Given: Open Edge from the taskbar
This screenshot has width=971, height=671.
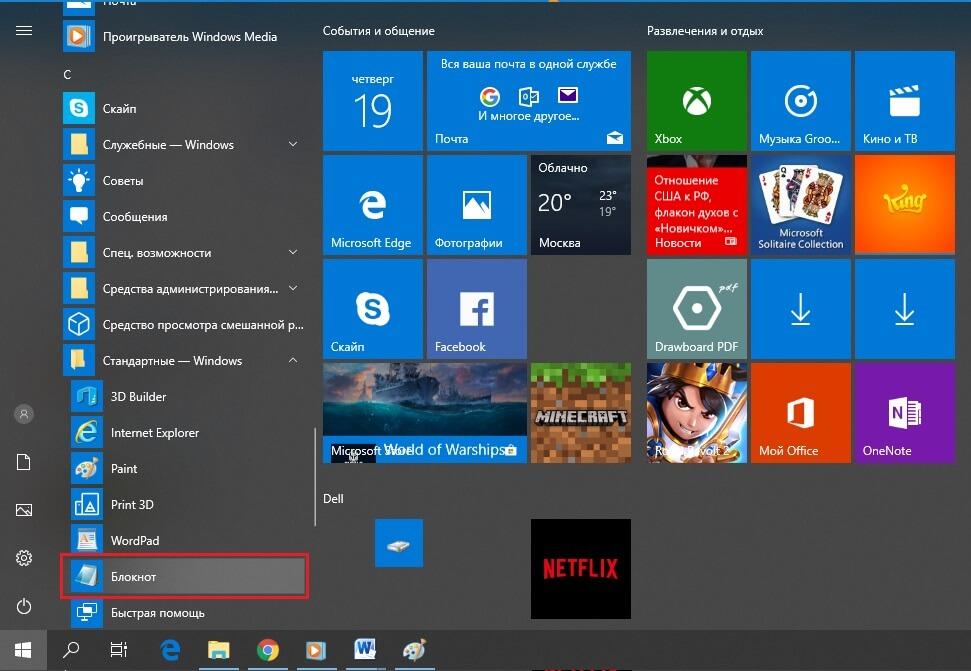Looking at the screenshot, I should (x=170, y=650).
